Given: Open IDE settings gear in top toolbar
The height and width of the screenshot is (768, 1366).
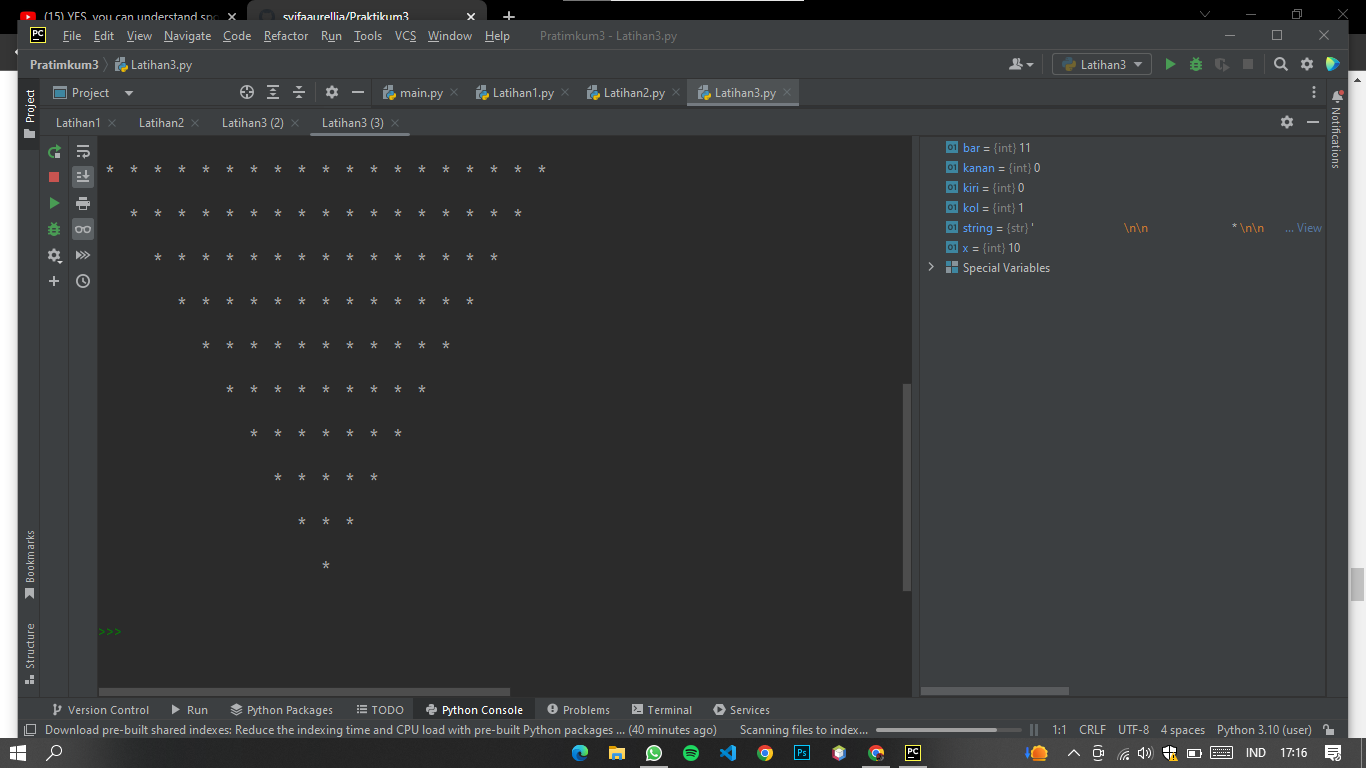Looking at the screenshot, I should [1307, 64].
